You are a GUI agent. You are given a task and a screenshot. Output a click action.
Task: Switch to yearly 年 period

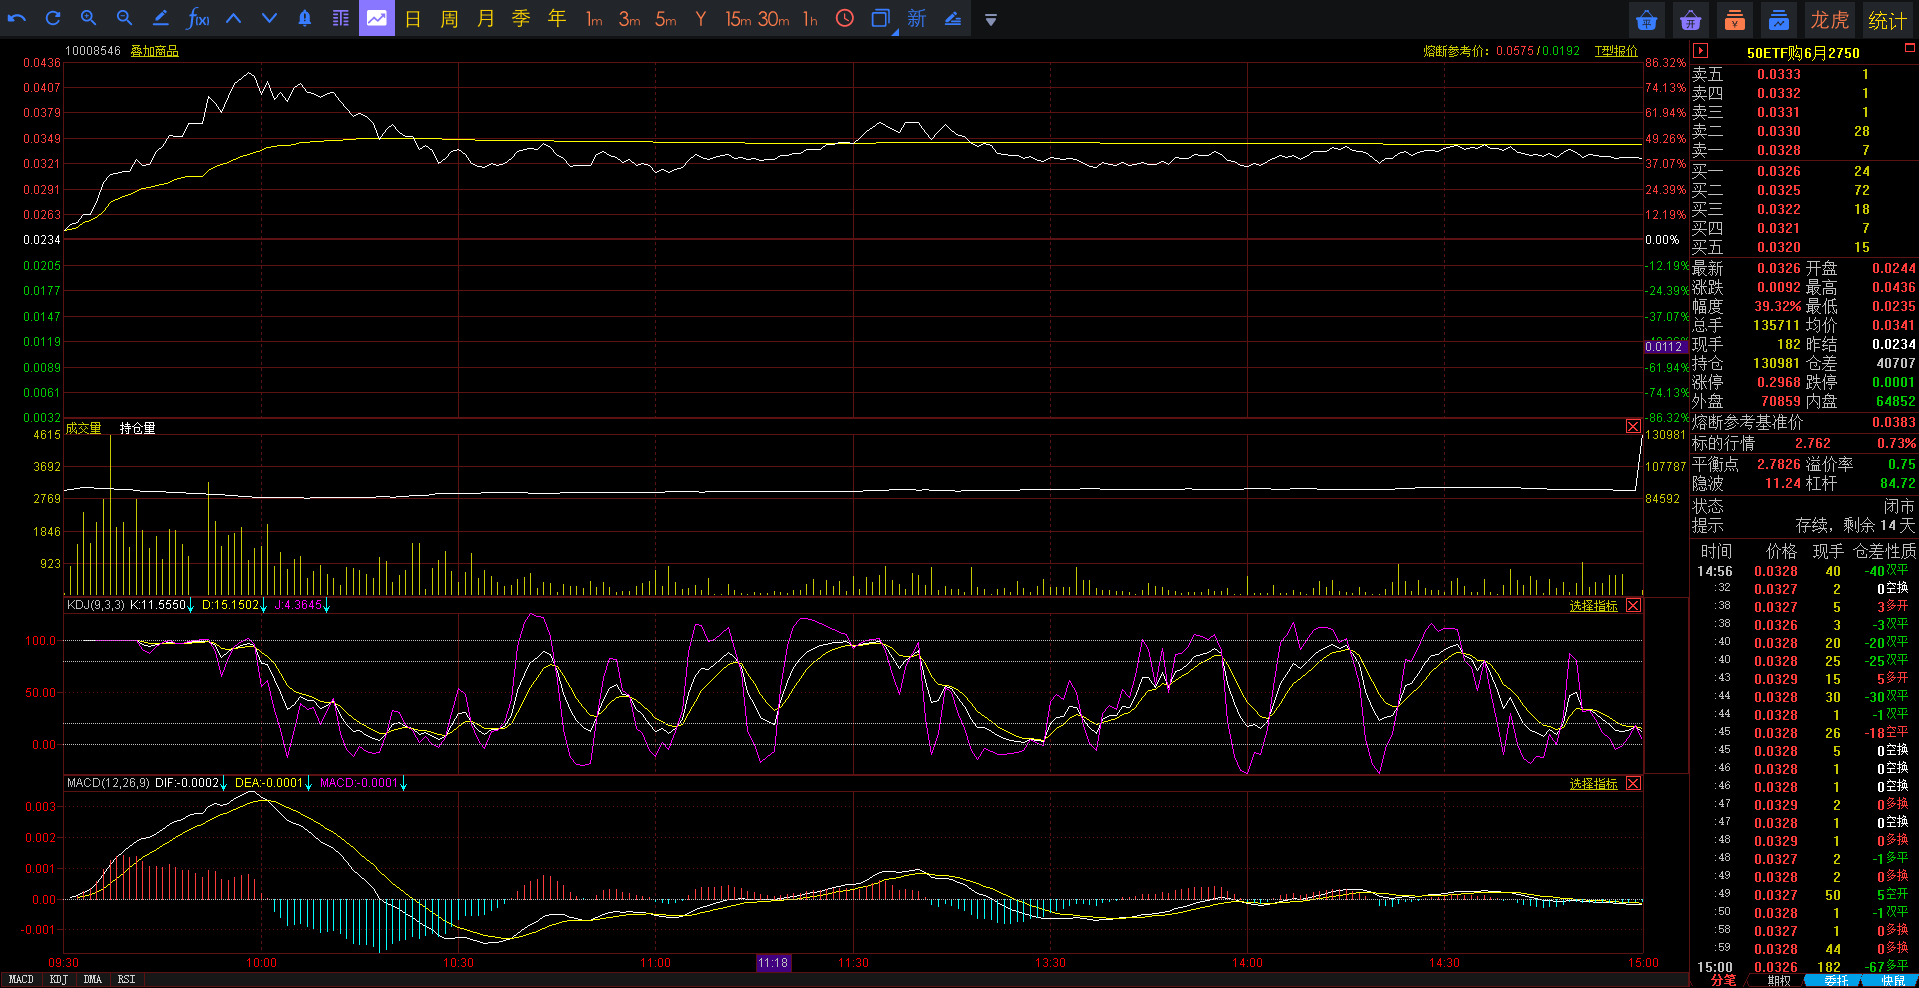557,18
